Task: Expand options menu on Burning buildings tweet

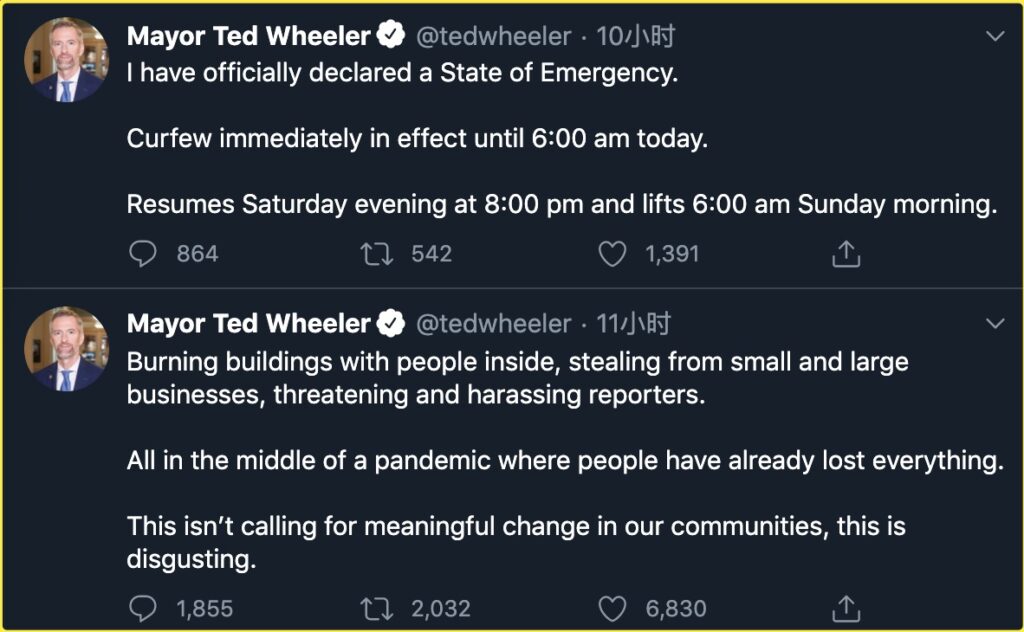Action: click(x=995, y=324)
